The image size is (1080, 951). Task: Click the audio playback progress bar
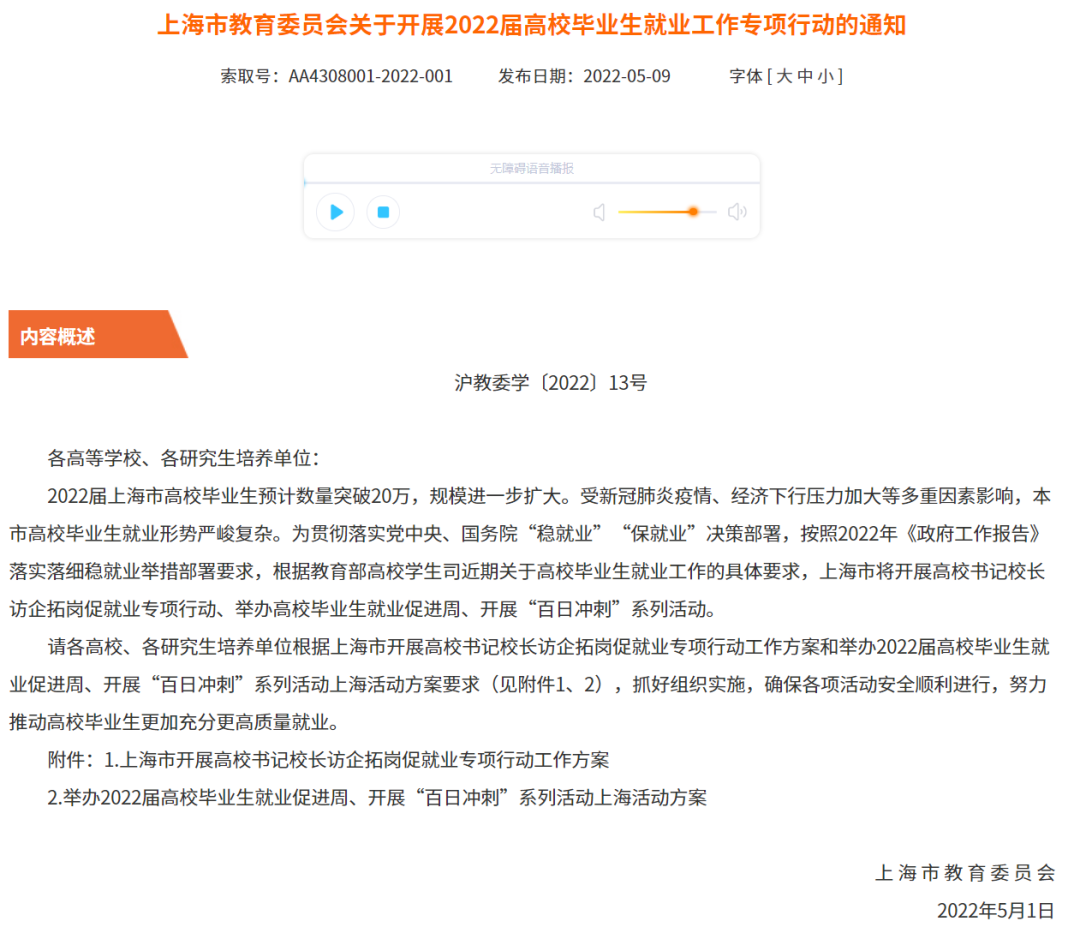click(x=532, y=183)
